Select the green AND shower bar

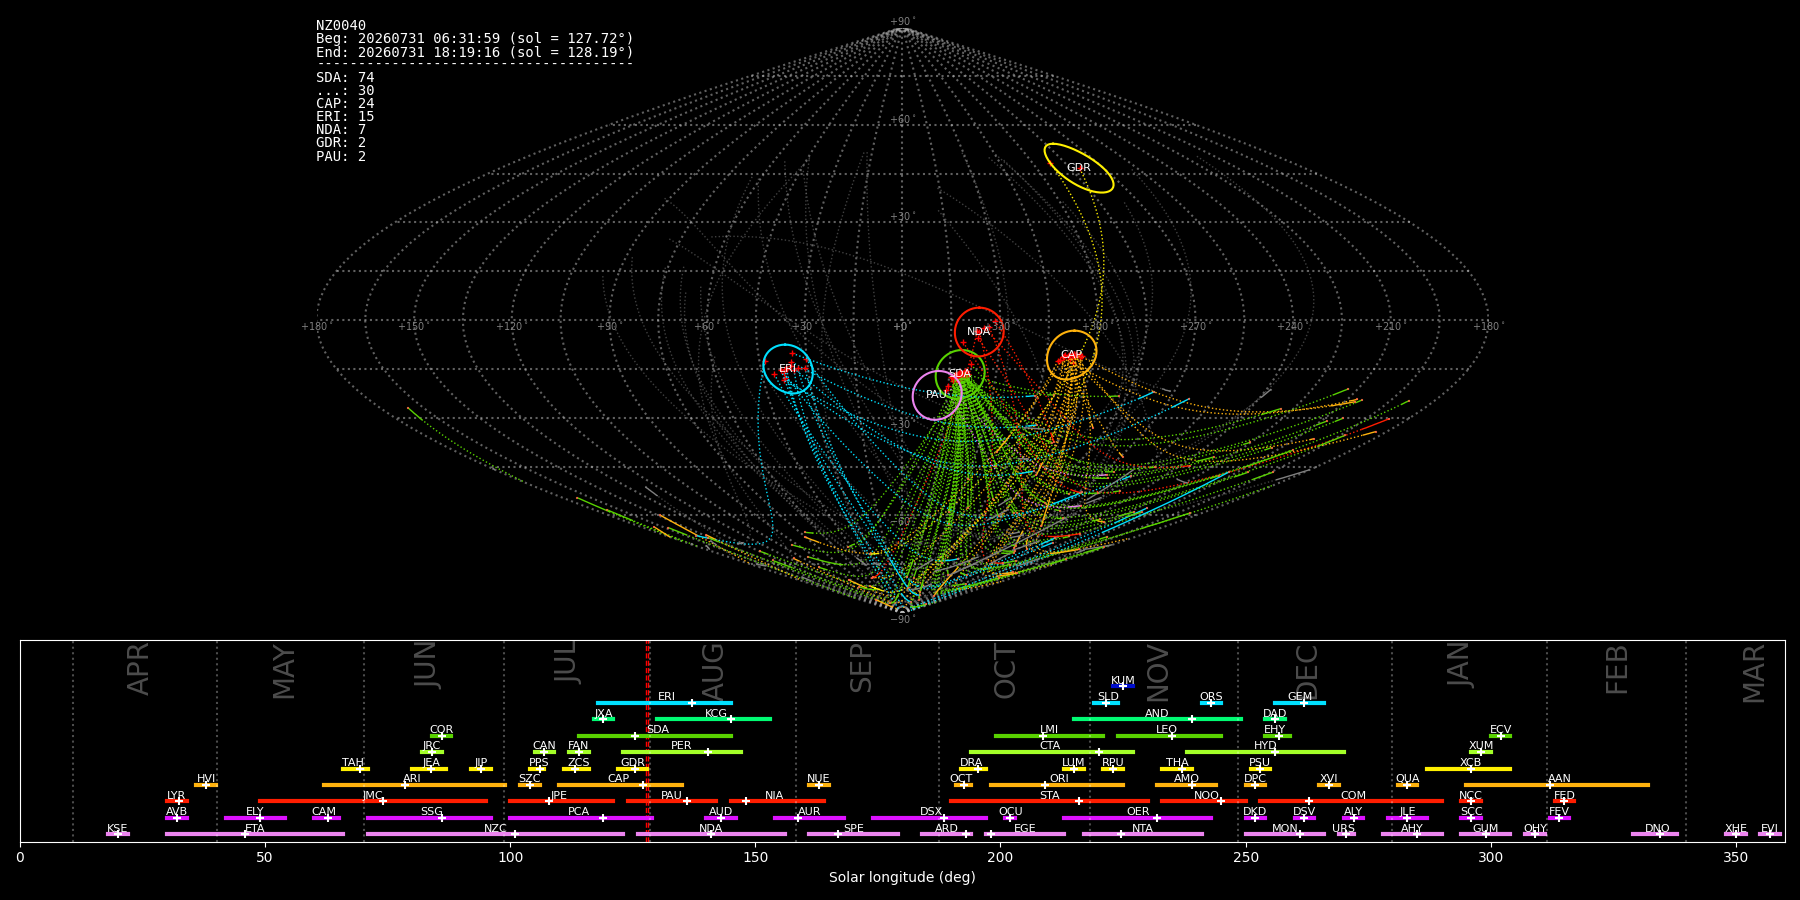[x=1157, y=719]
